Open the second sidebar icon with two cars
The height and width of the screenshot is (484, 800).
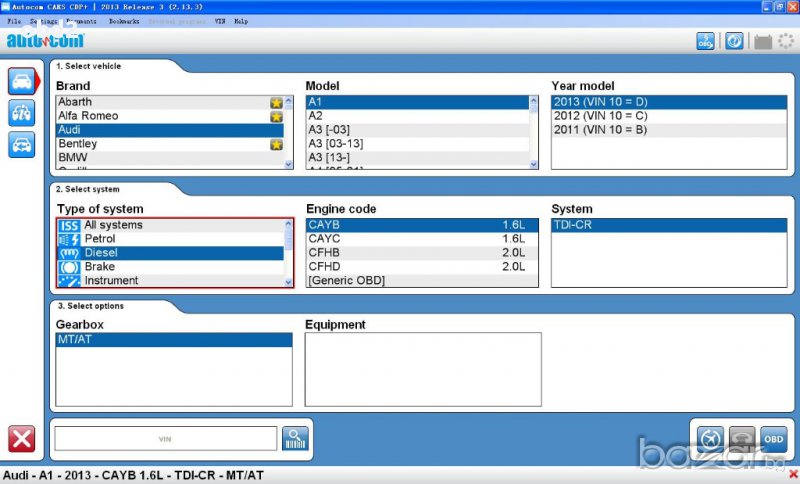21,113
